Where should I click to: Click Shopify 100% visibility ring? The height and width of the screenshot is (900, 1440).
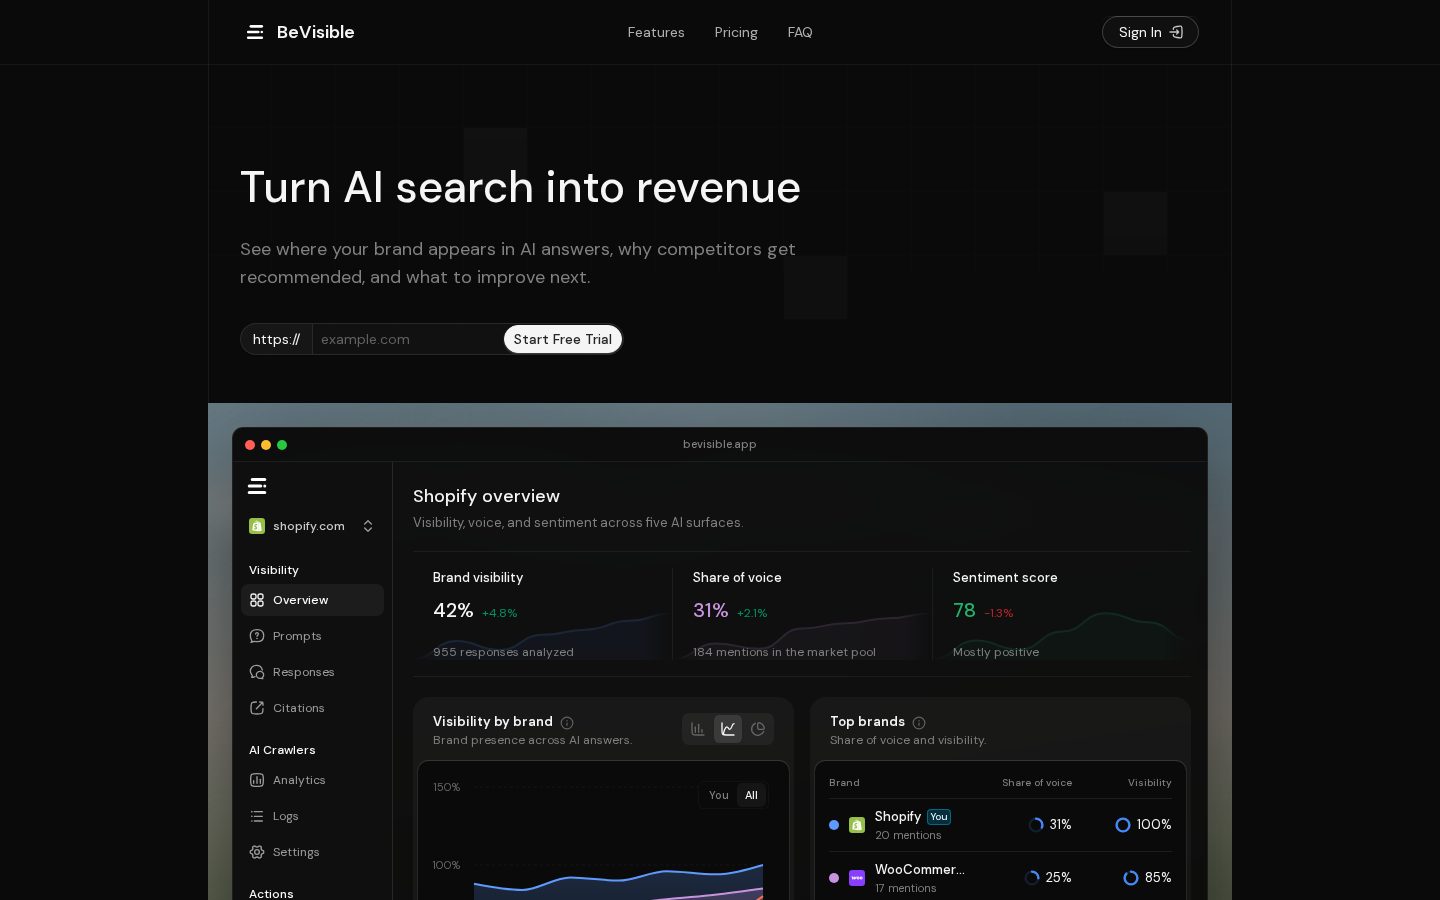1123,825
